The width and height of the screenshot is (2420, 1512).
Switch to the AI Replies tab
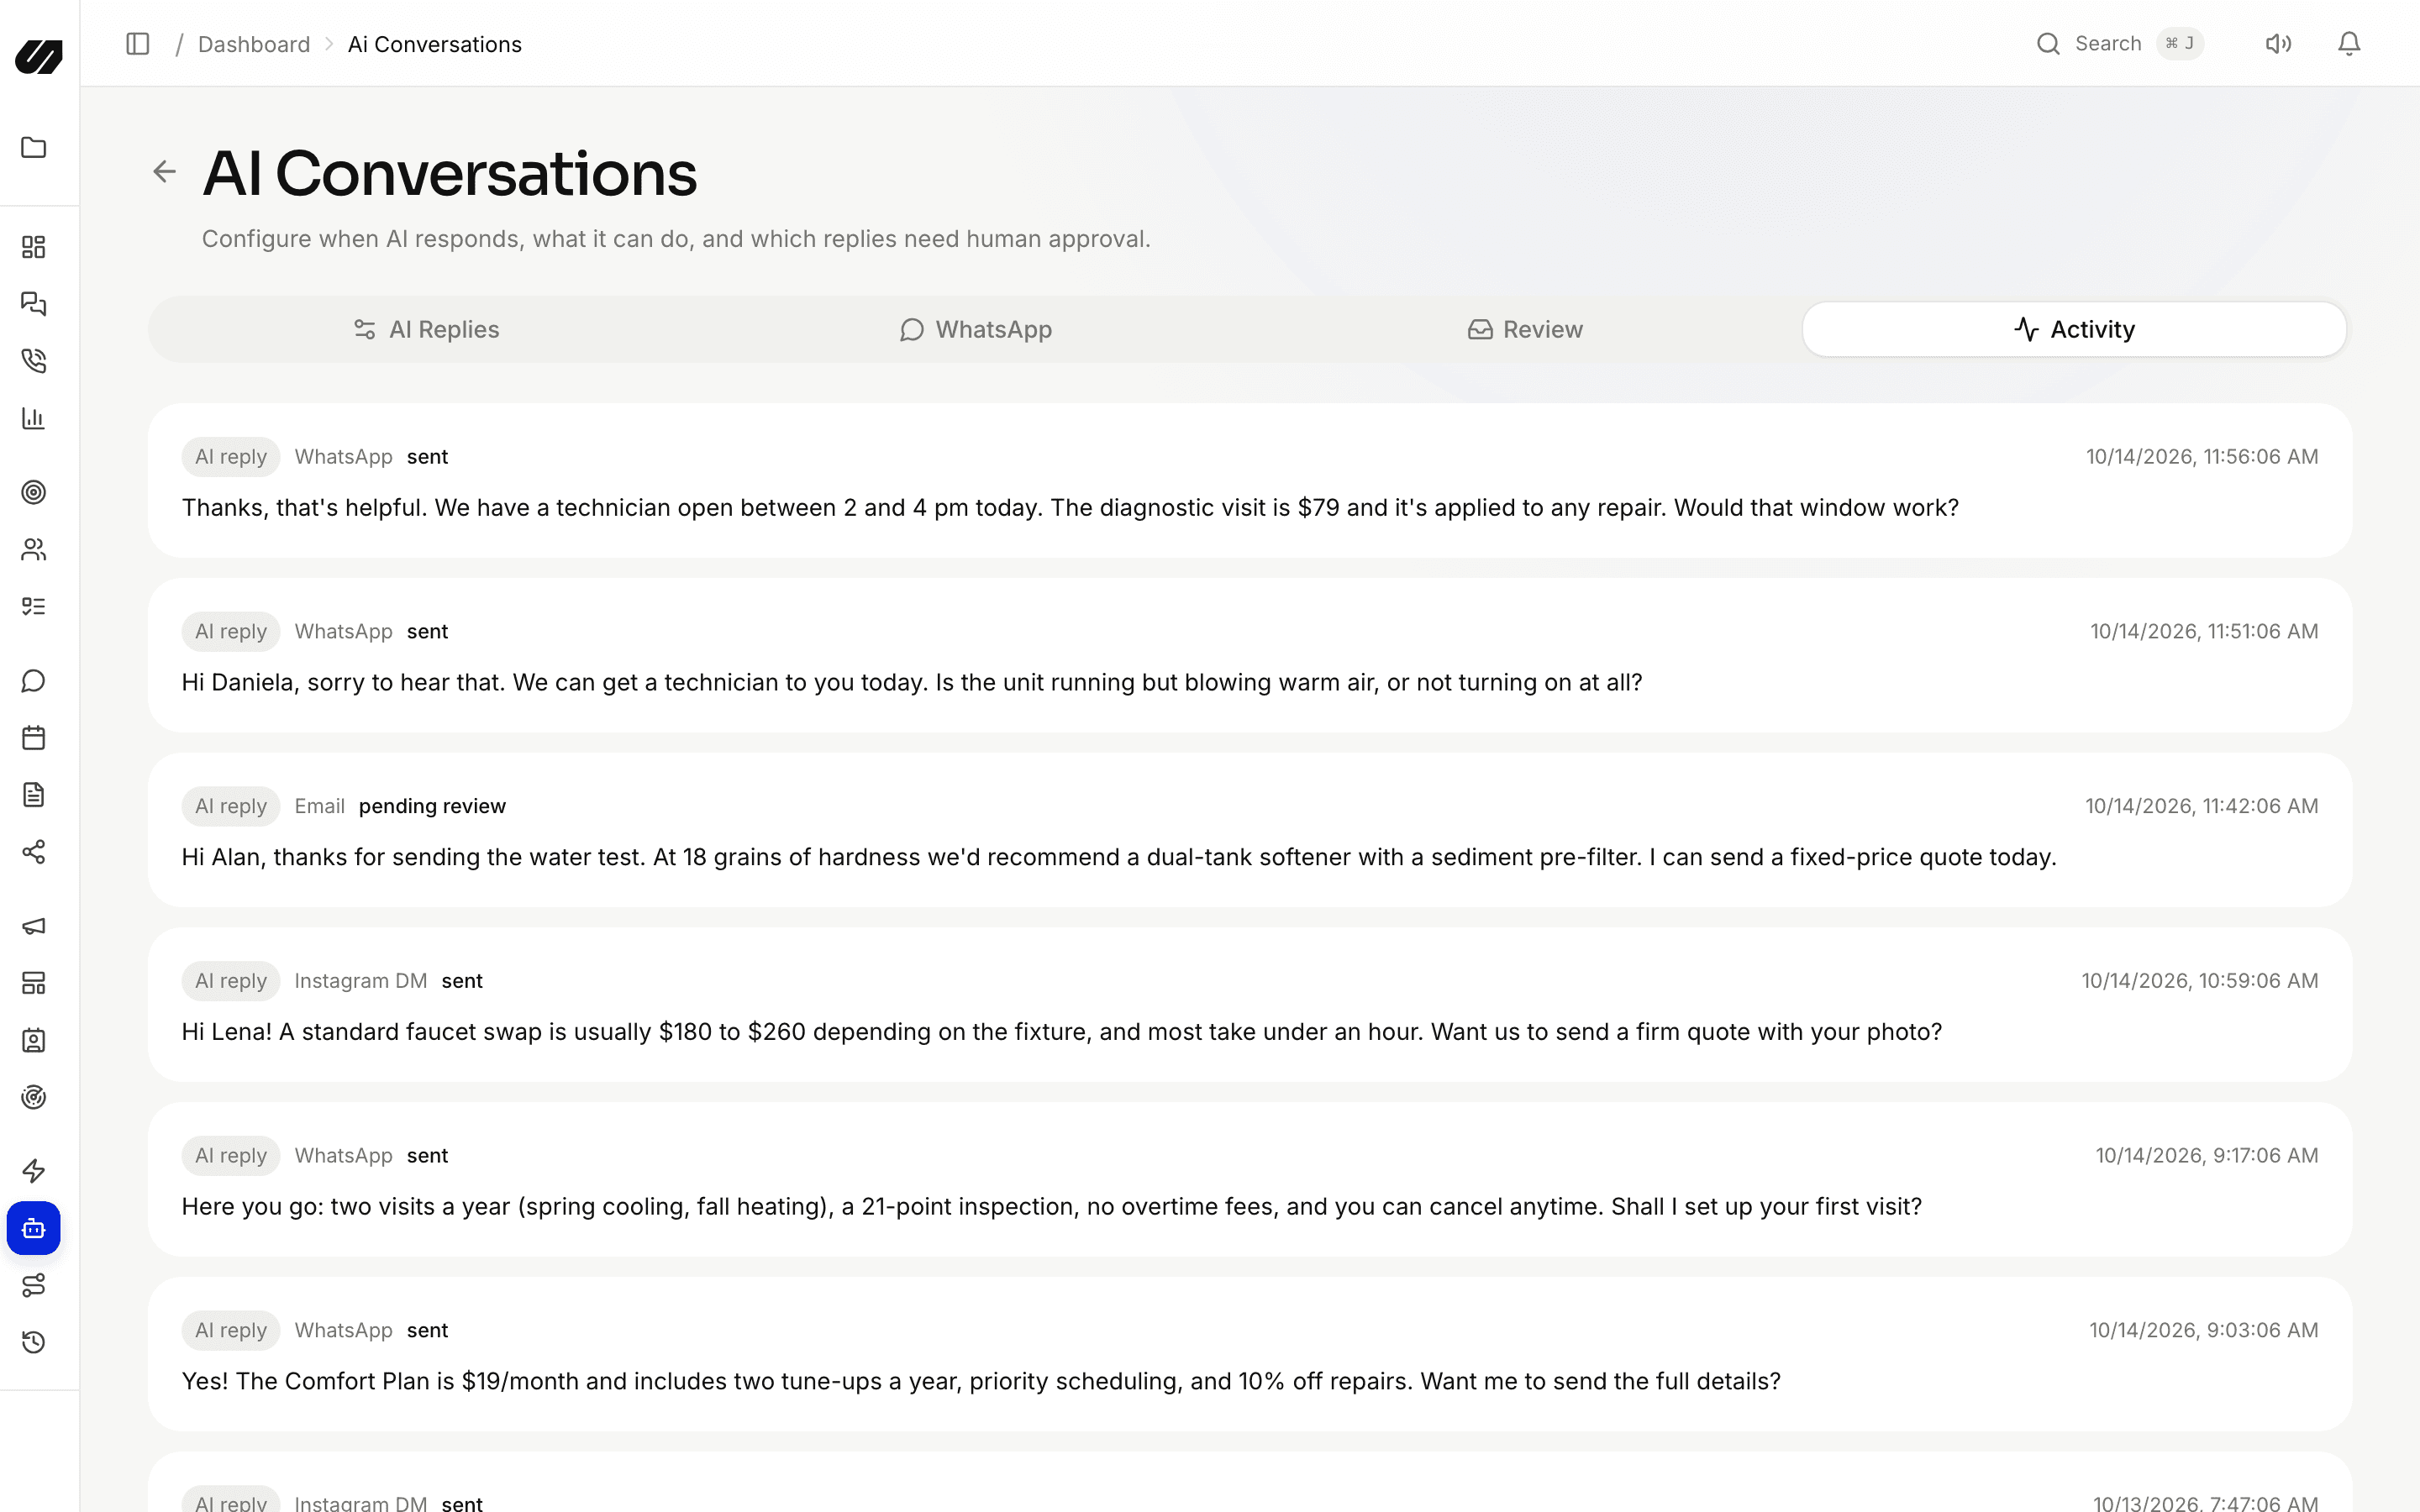(x=426, y=330)
